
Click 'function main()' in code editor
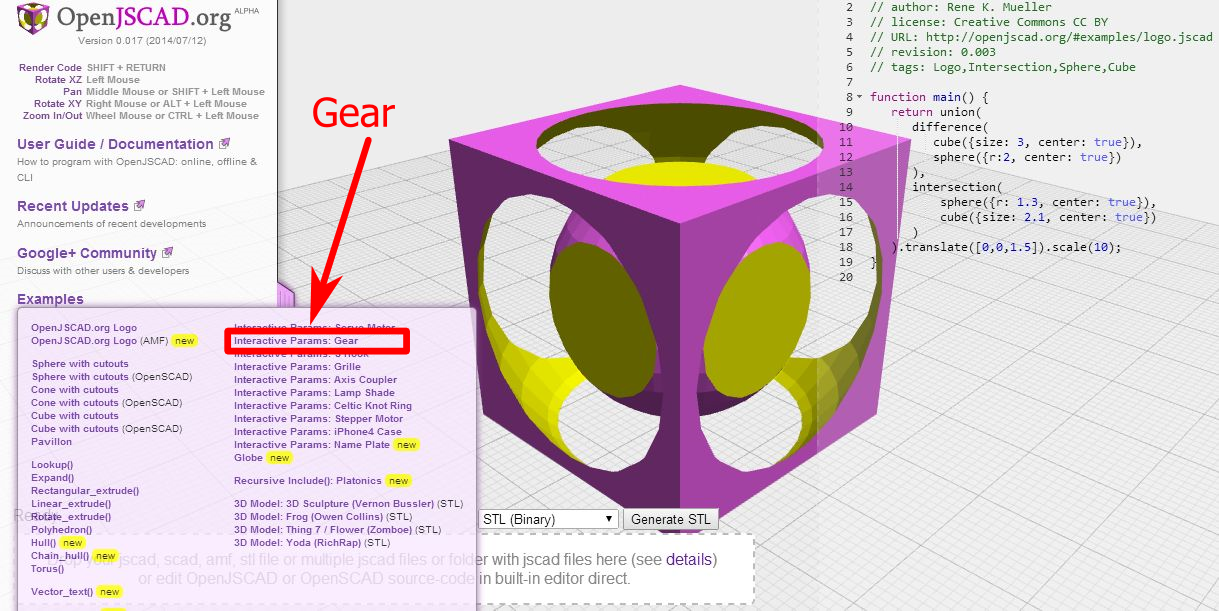pyautogui.click(x=929, y=97)
